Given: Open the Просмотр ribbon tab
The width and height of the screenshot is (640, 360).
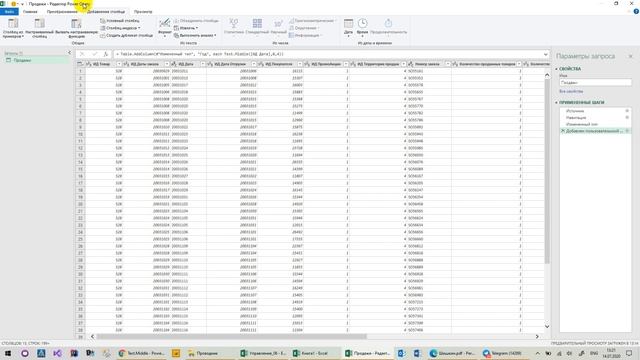Looking at the screenshot, I should coord(143,12).
